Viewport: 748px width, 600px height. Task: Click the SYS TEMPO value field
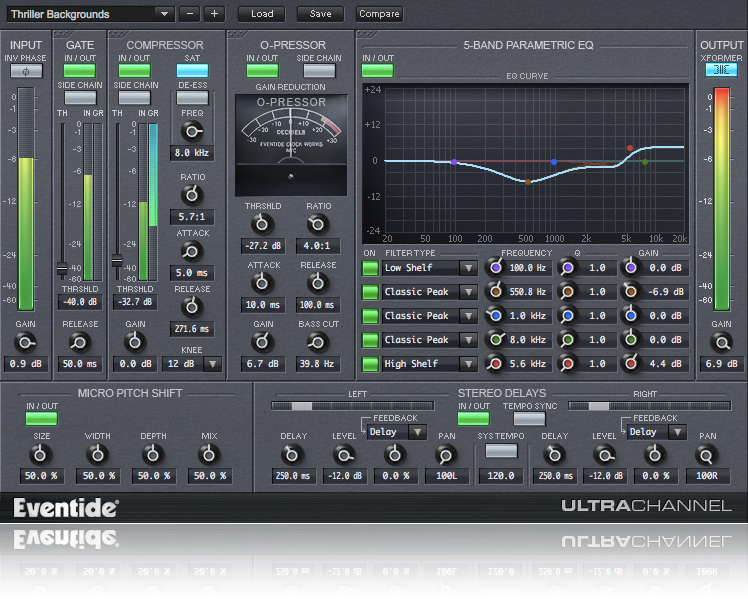click(x=501, y=477)
